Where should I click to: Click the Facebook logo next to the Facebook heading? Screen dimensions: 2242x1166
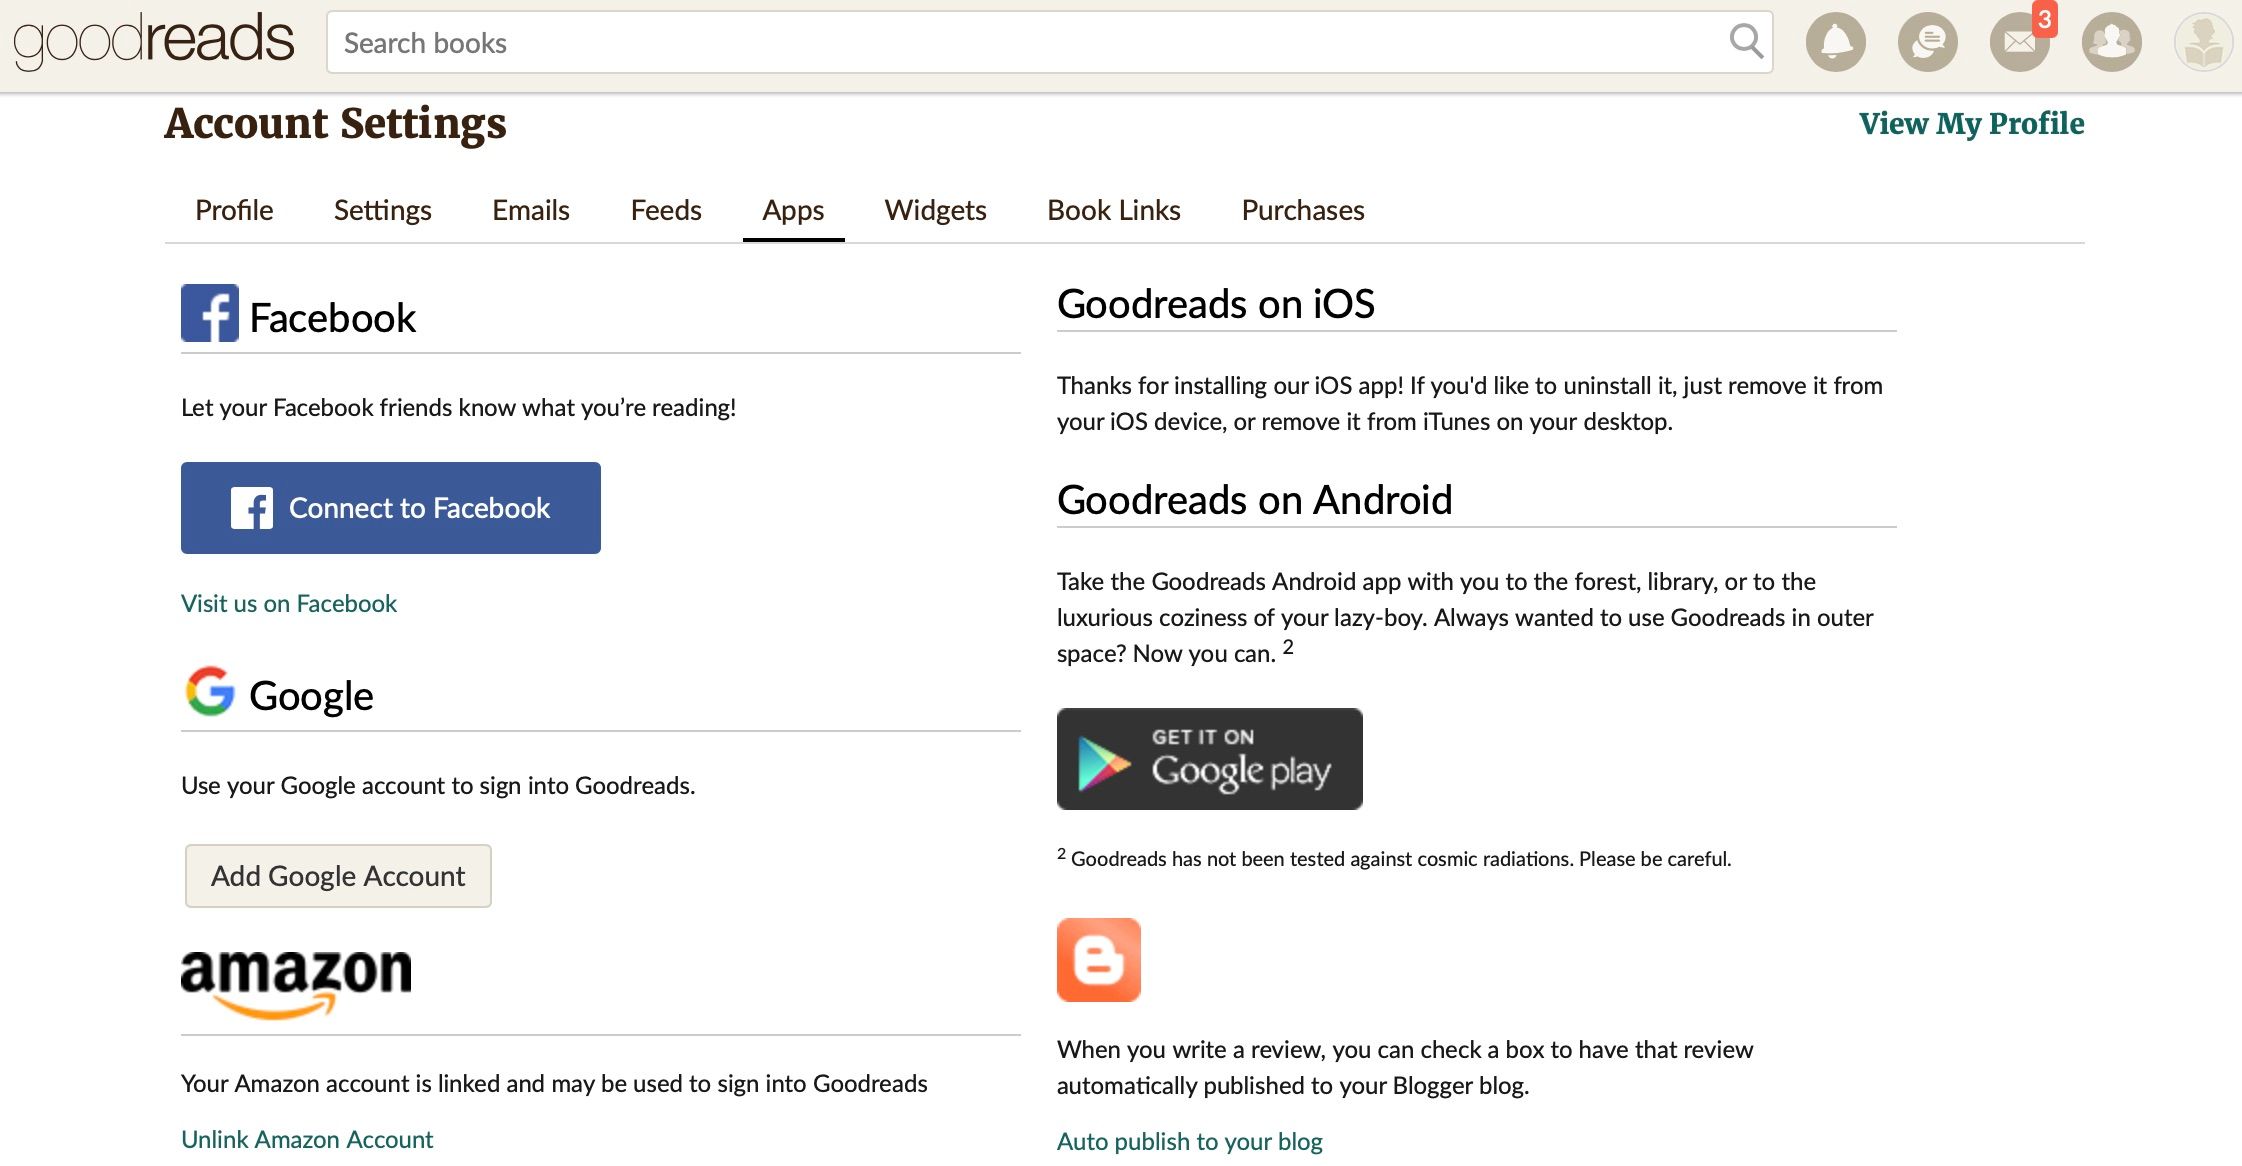[209, 313]
